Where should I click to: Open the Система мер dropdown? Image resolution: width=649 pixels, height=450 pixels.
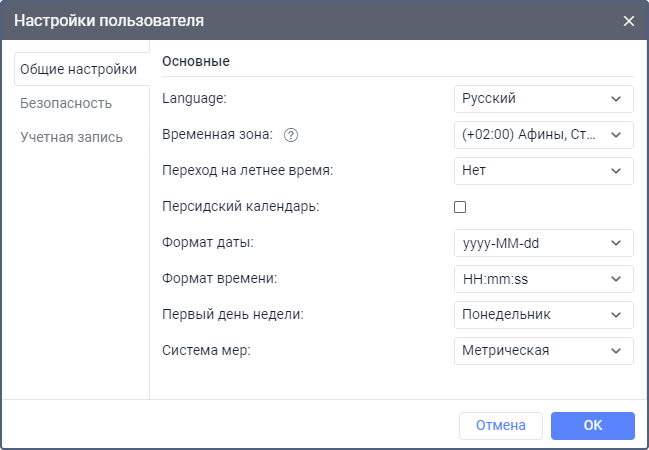point(543,351)
